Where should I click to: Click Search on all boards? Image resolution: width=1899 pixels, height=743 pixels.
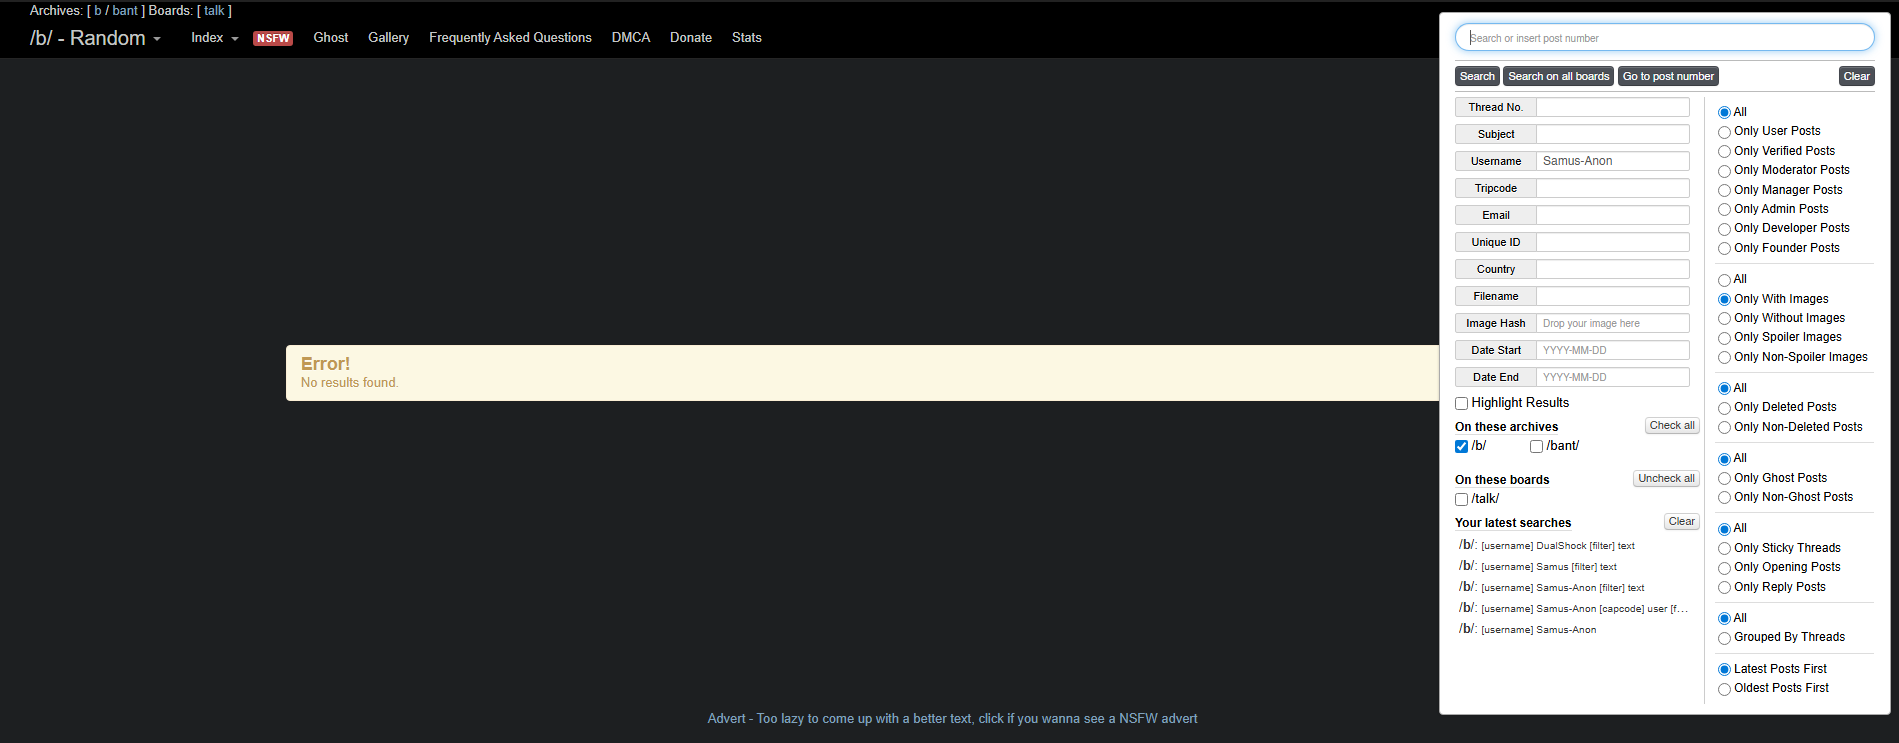click(1559, 76)
